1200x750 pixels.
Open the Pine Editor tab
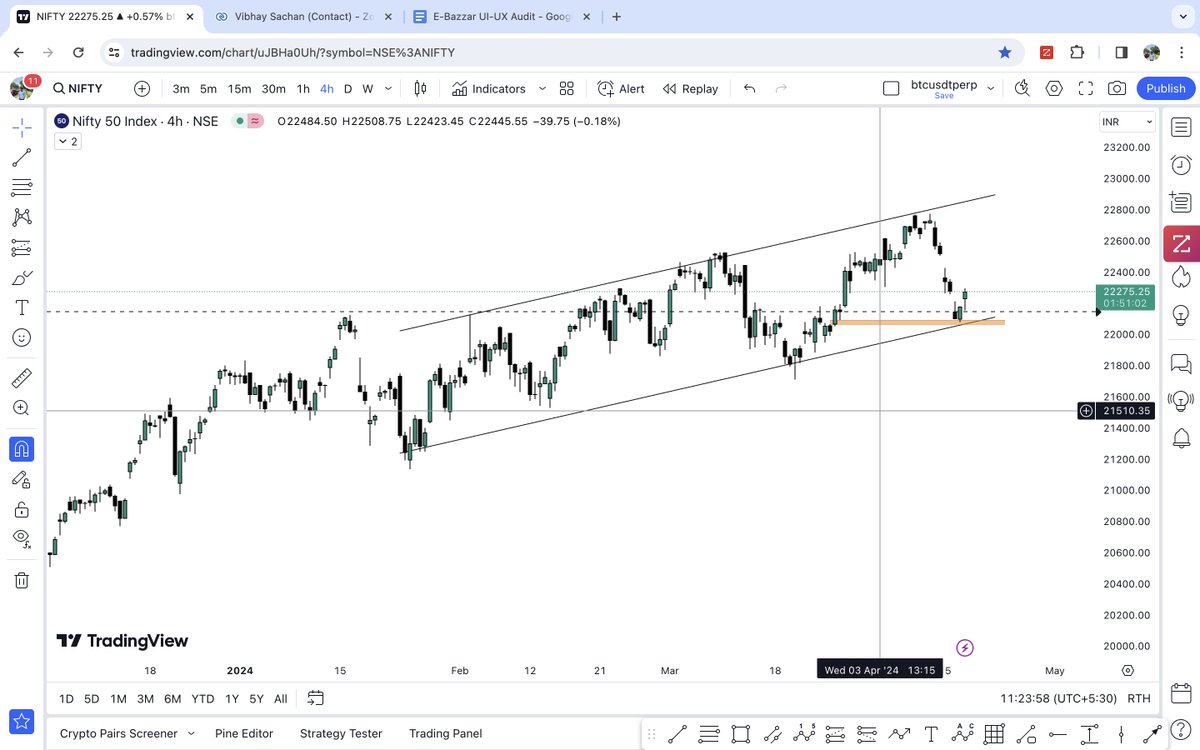(244, 733)
